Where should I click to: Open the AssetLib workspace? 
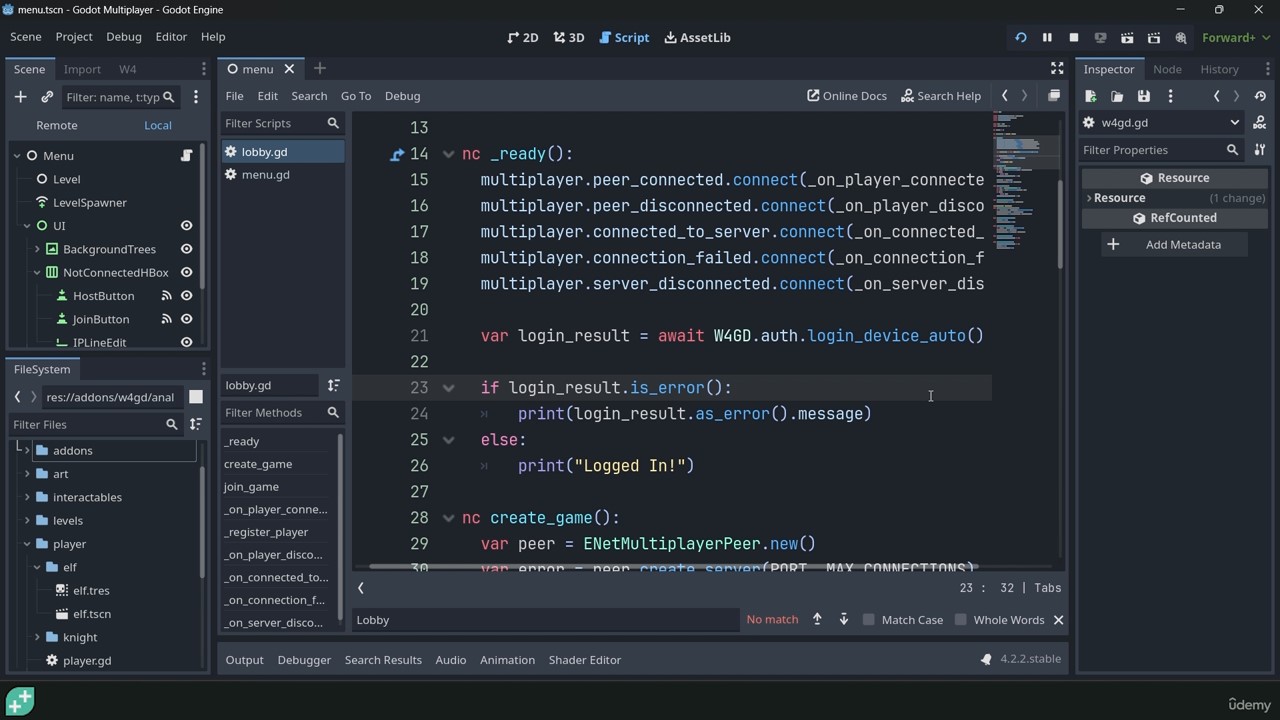pyautogui.click(x=697, y=38)
